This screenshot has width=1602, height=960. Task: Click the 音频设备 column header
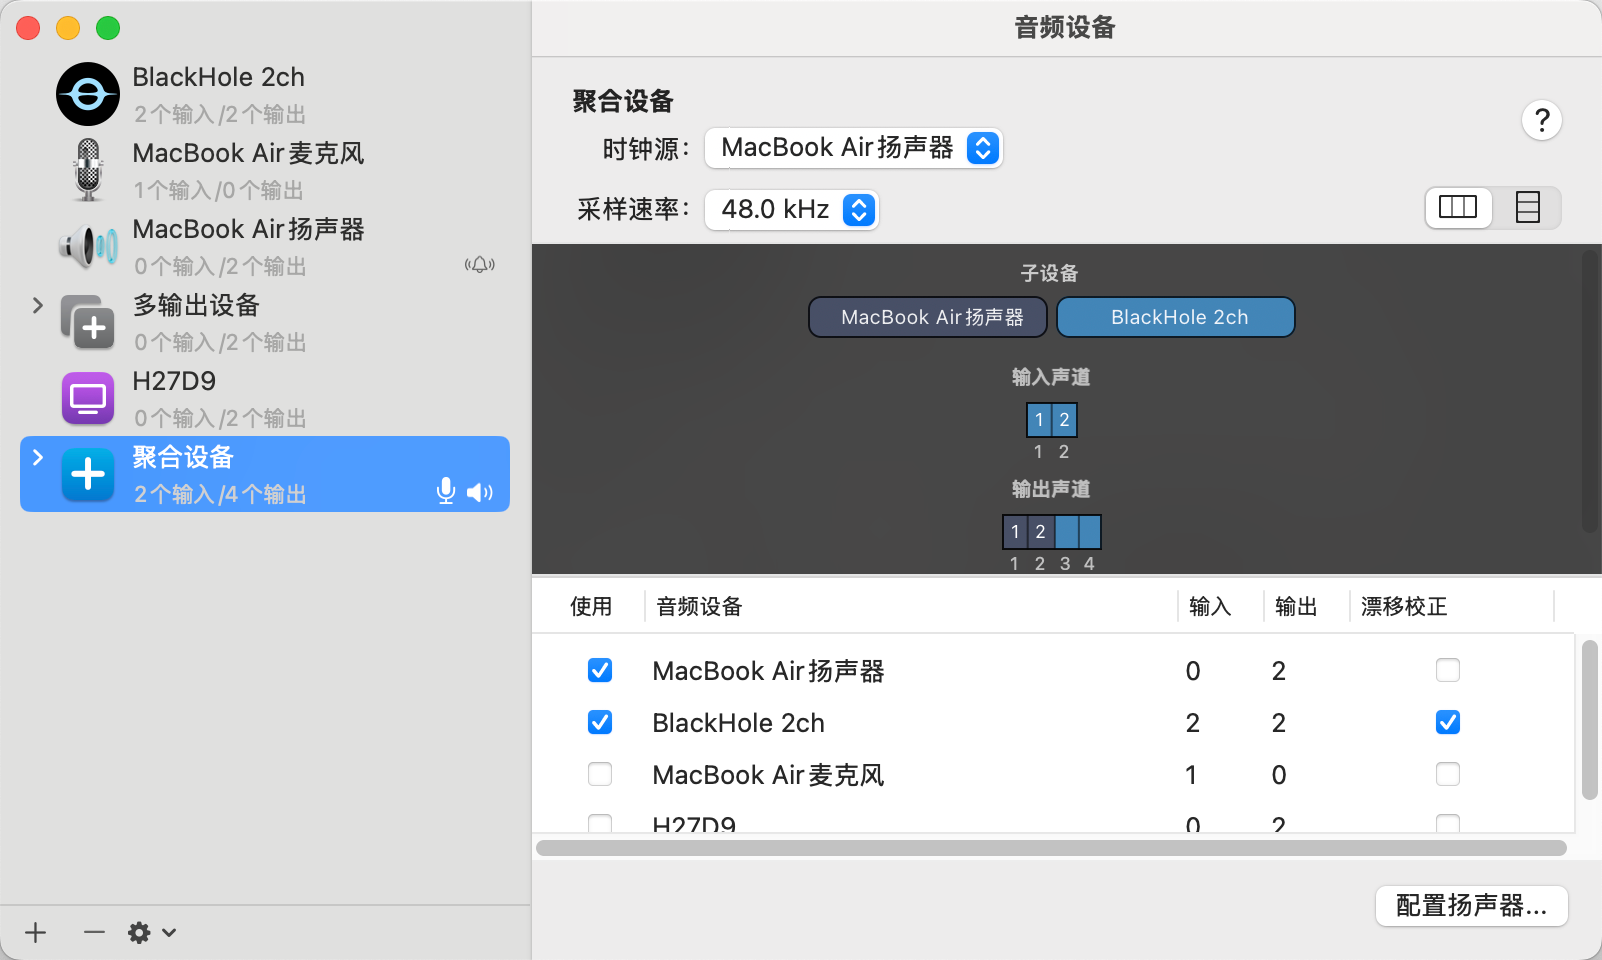699,606
